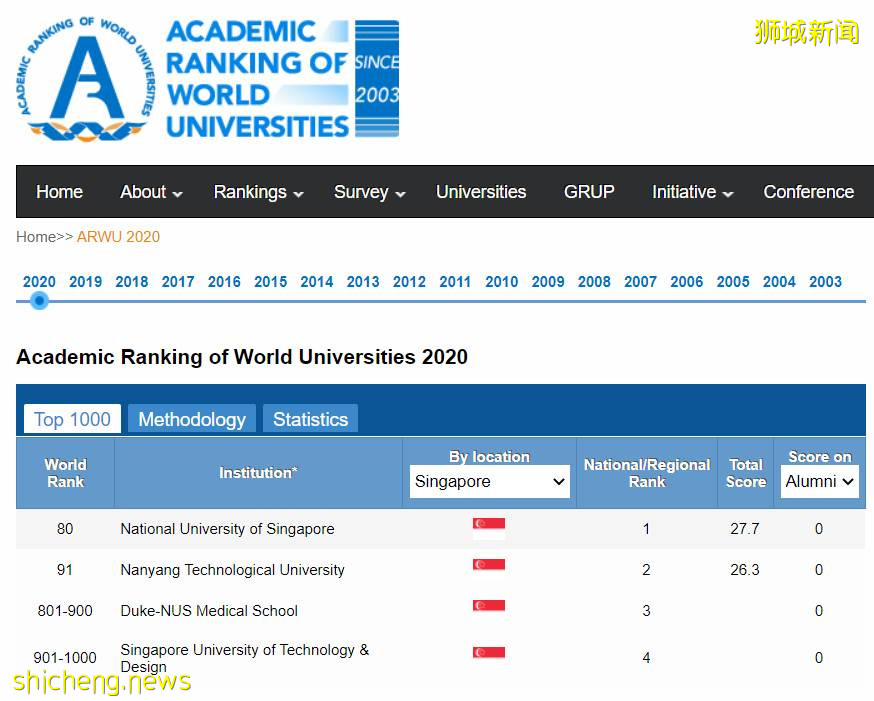The height and width of the screenshot is (701, 874).
Task: Switch to the Methodology tab
Action: [x=192, y=419]
